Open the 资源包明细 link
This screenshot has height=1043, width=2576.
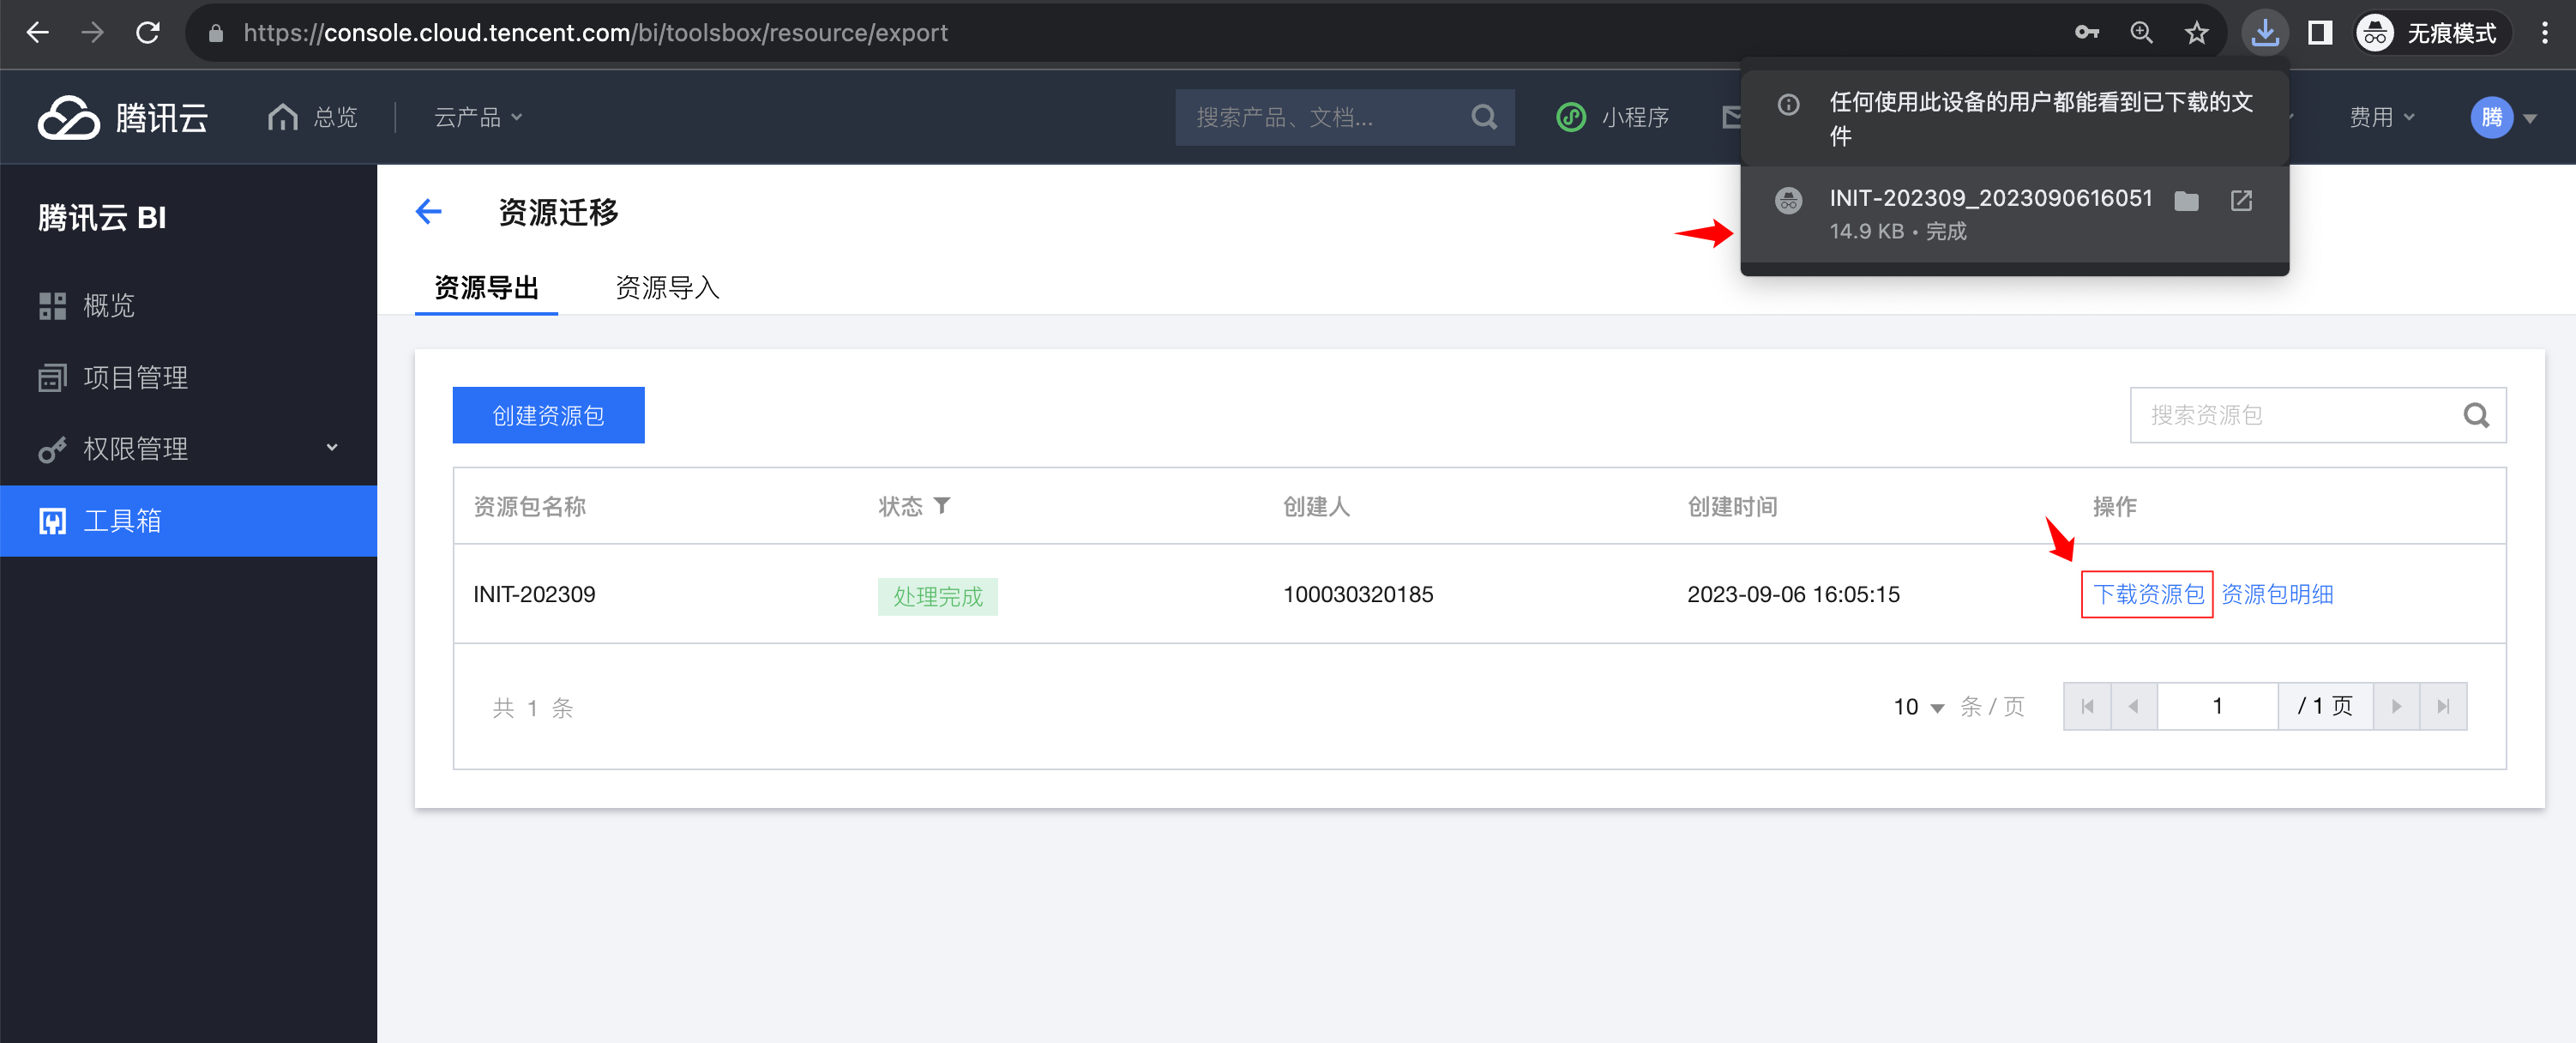pyautogui.click(x=2277, y=595)
